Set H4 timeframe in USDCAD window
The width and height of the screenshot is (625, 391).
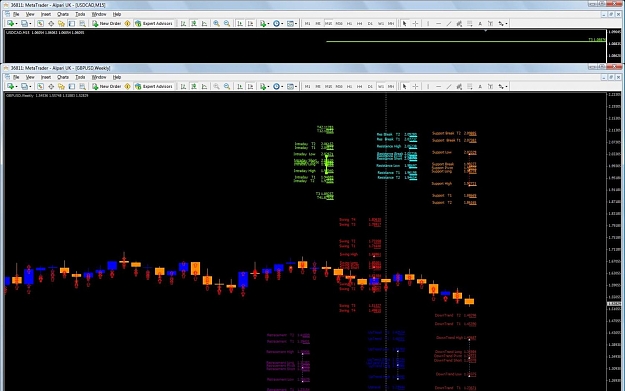click(x=360, y=24)
